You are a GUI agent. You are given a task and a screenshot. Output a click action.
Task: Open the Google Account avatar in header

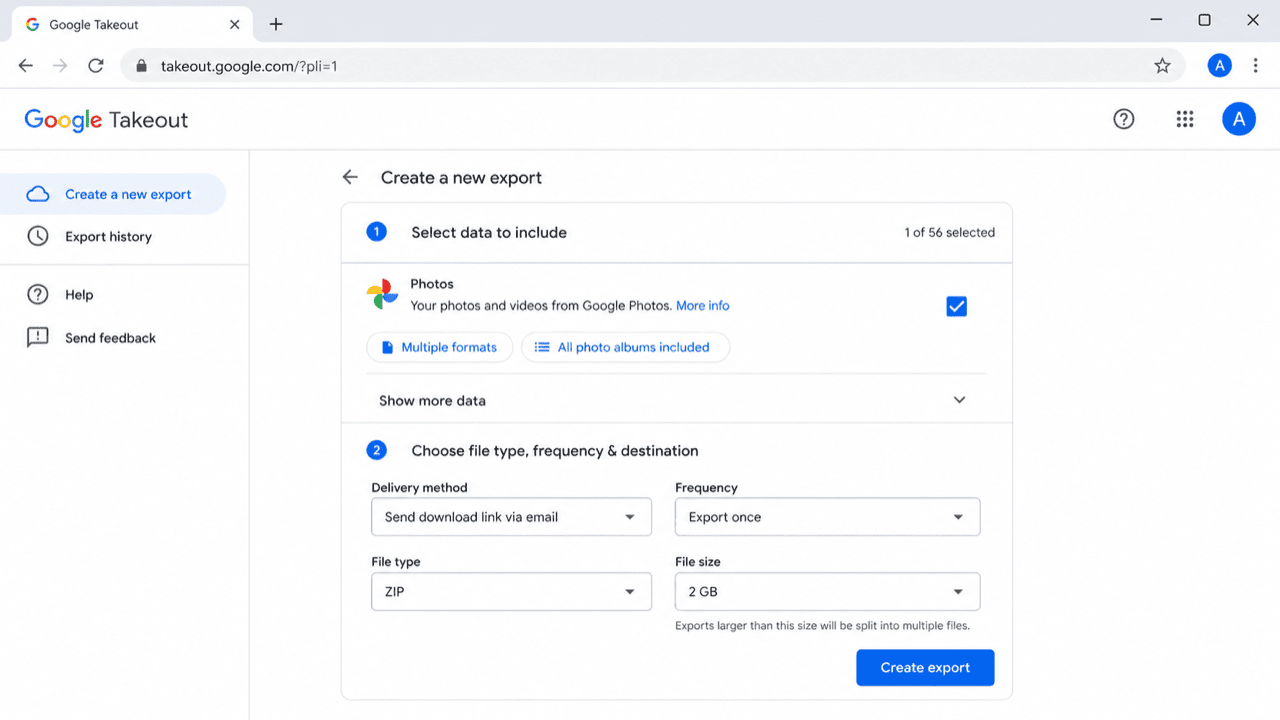[x=1239, y=120]
